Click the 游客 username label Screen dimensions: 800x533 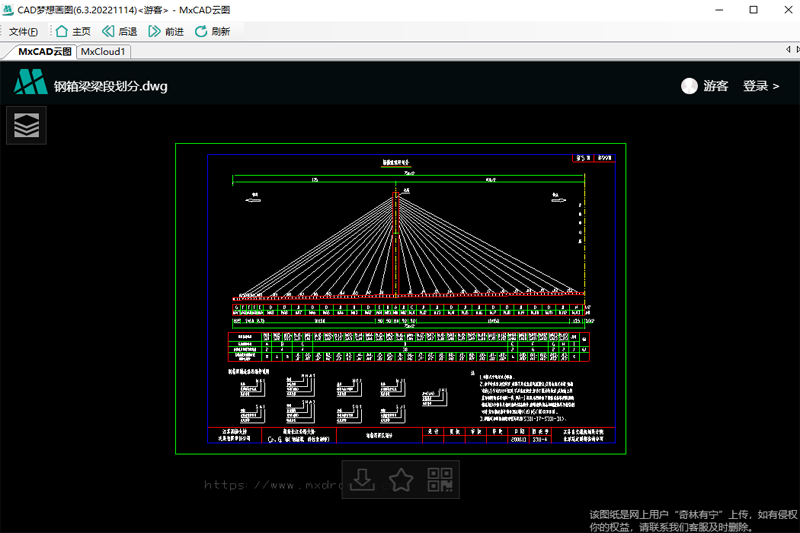coord(716,86)
